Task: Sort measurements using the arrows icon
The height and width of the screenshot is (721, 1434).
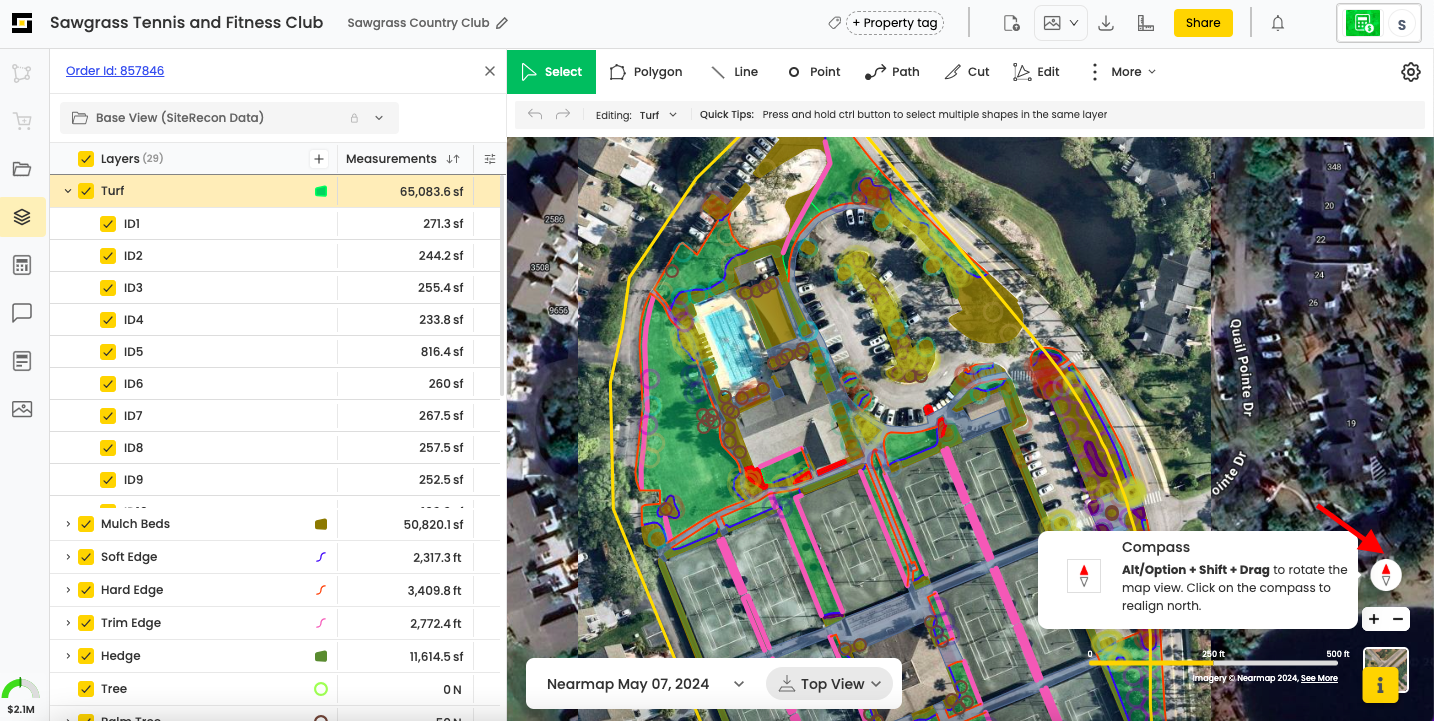Action: click(453, 159)
